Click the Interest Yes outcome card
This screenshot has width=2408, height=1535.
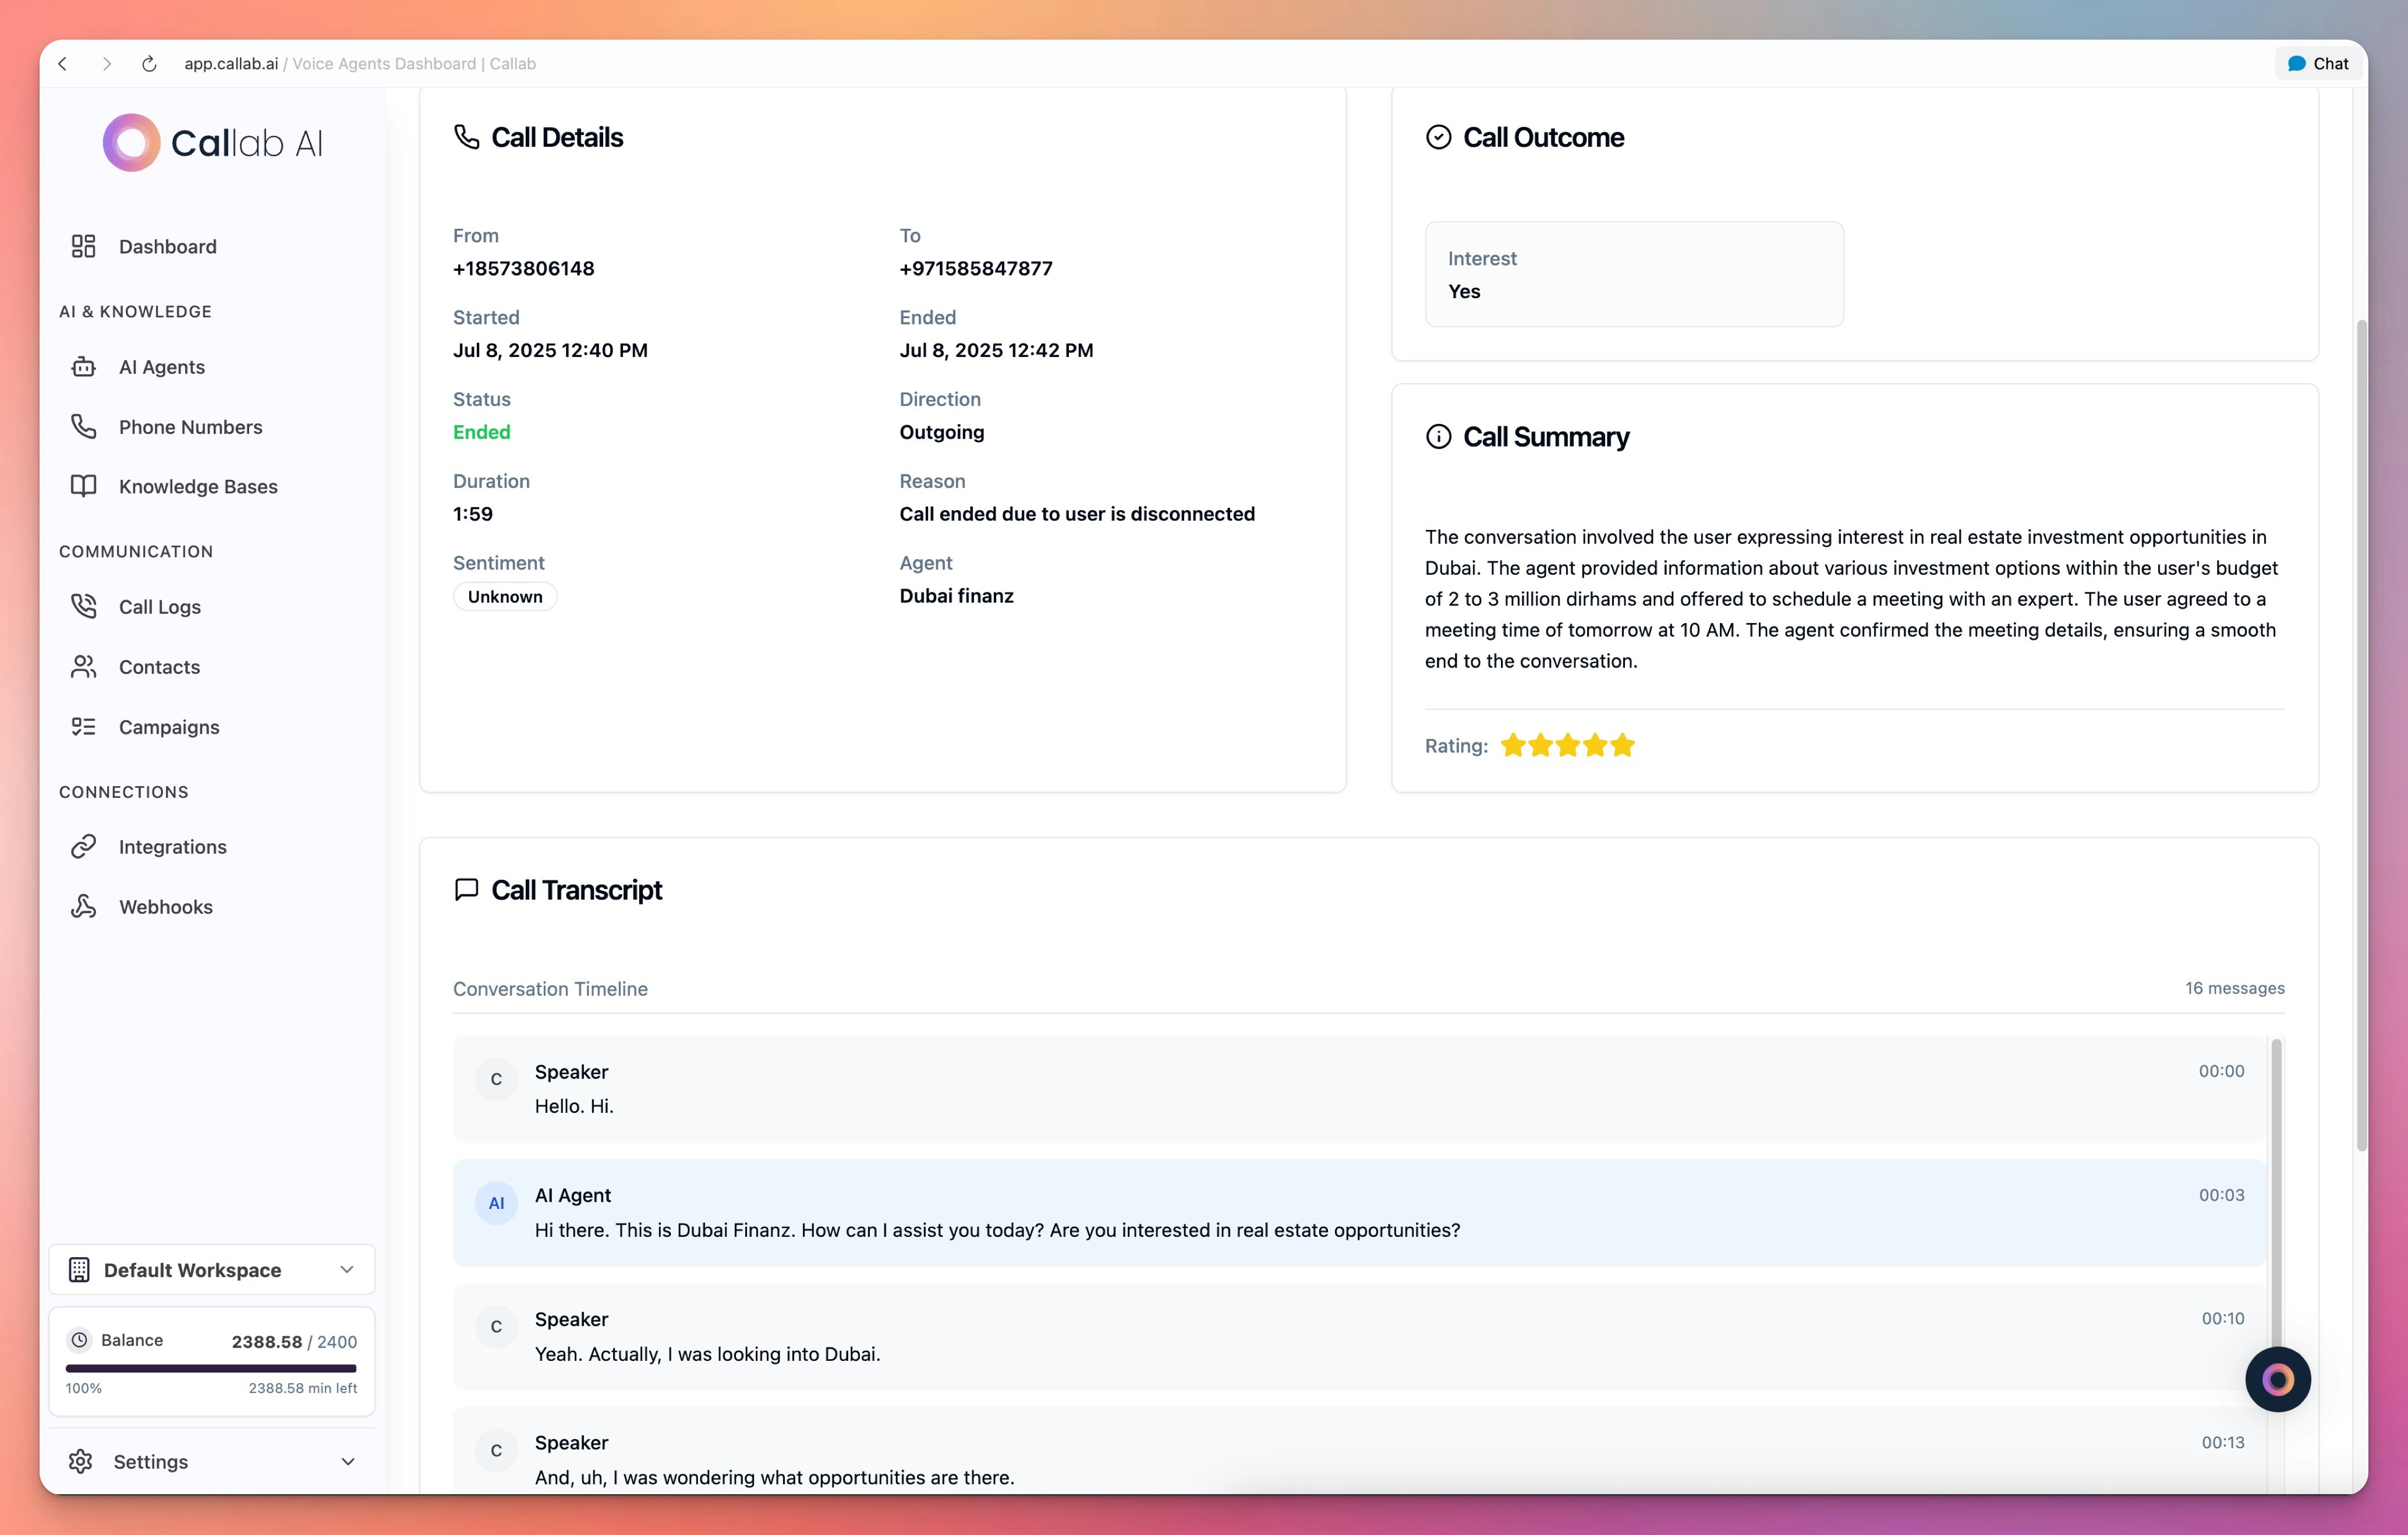pyautogui.click(x=1634, y=274)
